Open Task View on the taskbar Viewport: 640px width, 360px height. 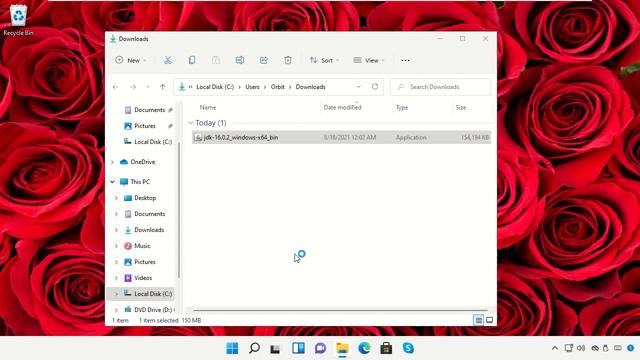pyautogui.click(x=276, y=348)
